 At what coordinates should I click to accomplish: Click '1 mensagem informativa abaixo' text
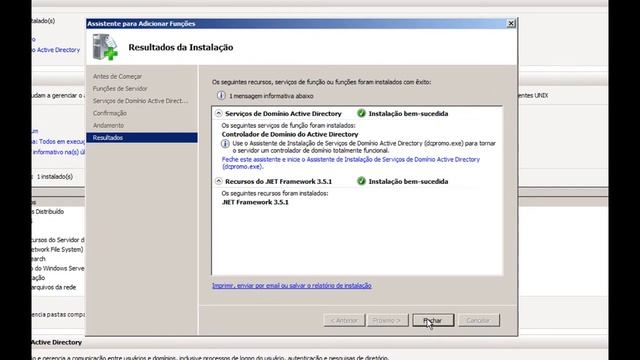(x=271, y=96)
